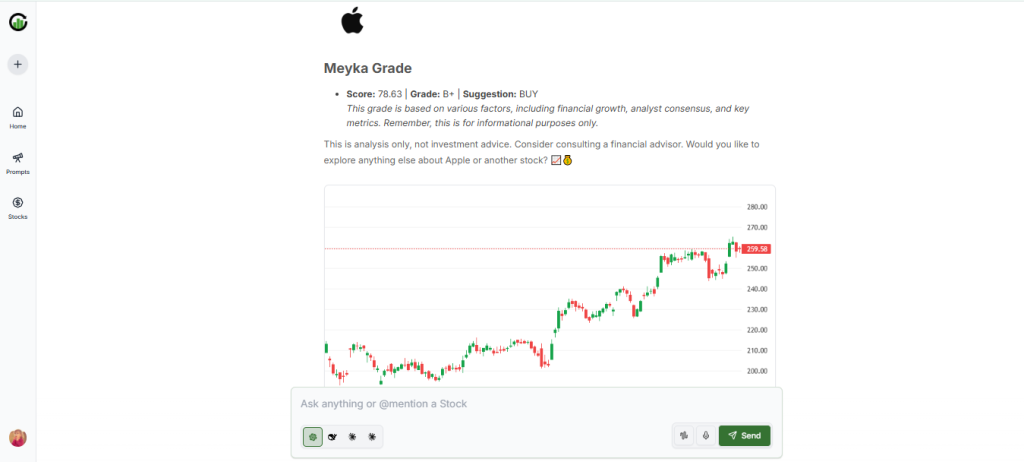Click the audio waveform icon beside the microphone

click(685, 435)
